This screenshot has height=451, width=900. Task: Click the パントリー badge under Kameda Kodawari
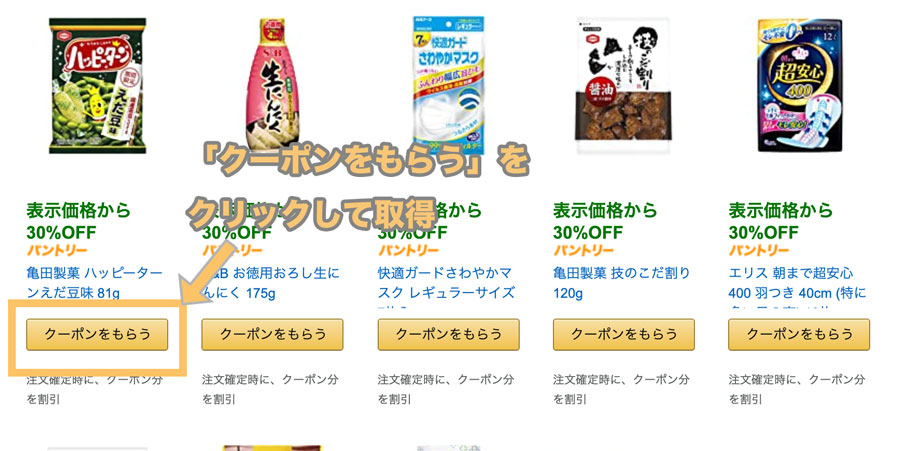[x=584, y=251]
